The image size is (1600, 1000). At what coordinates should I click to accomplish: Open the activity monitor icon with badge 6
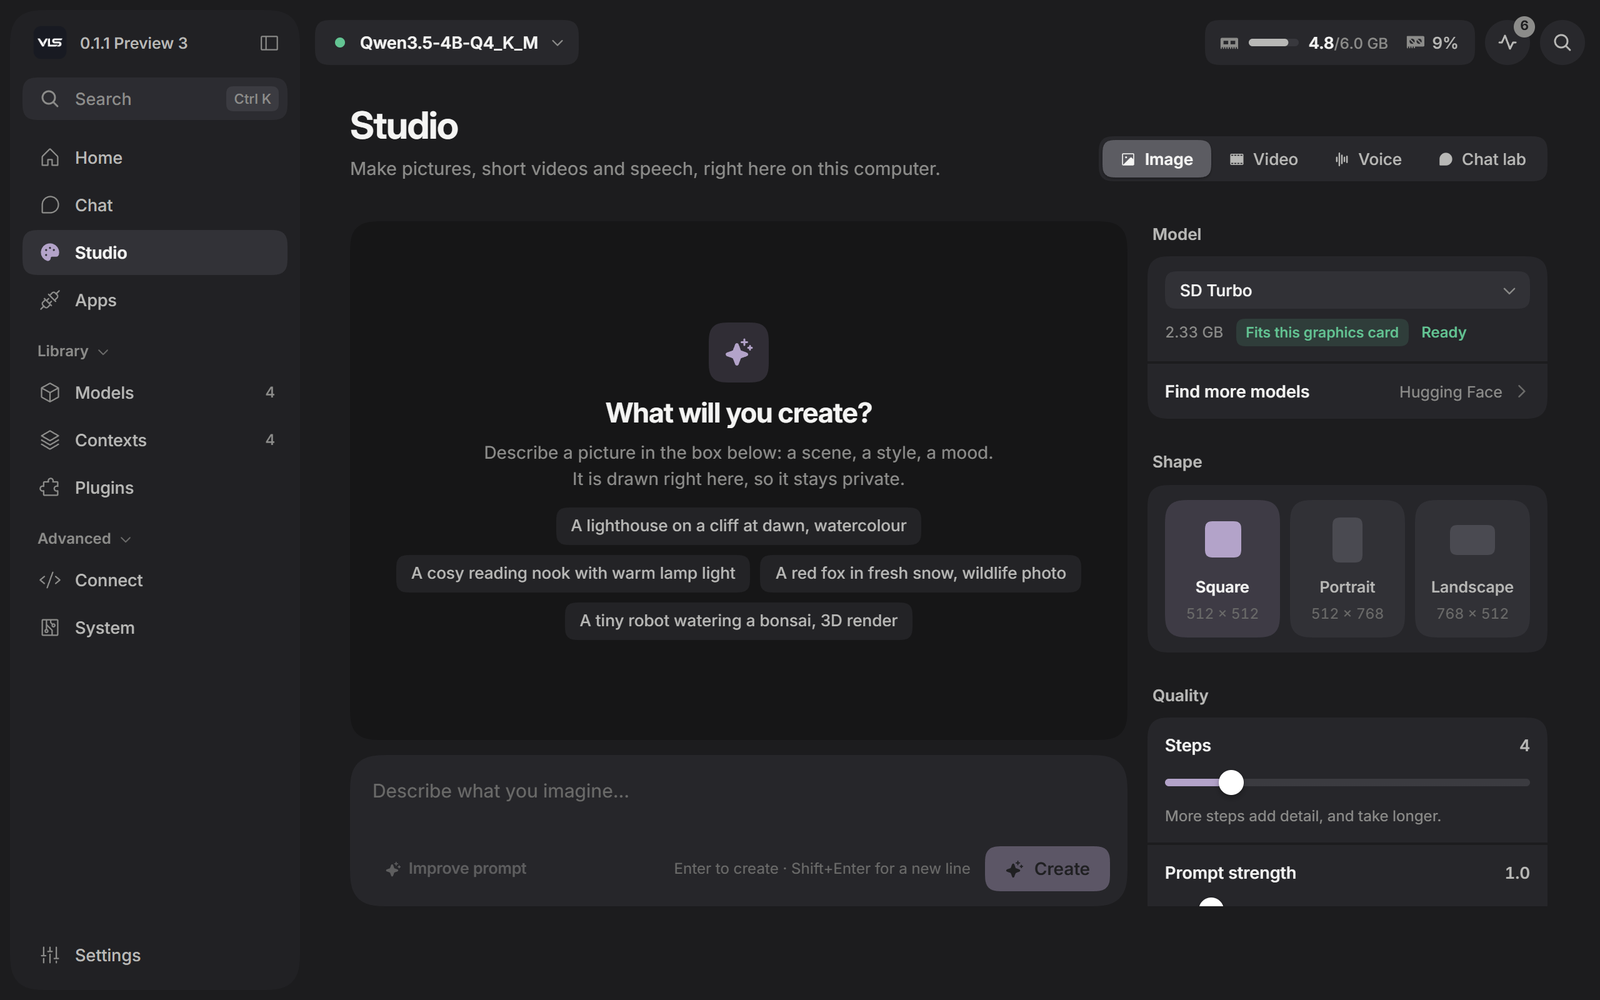1508,43
